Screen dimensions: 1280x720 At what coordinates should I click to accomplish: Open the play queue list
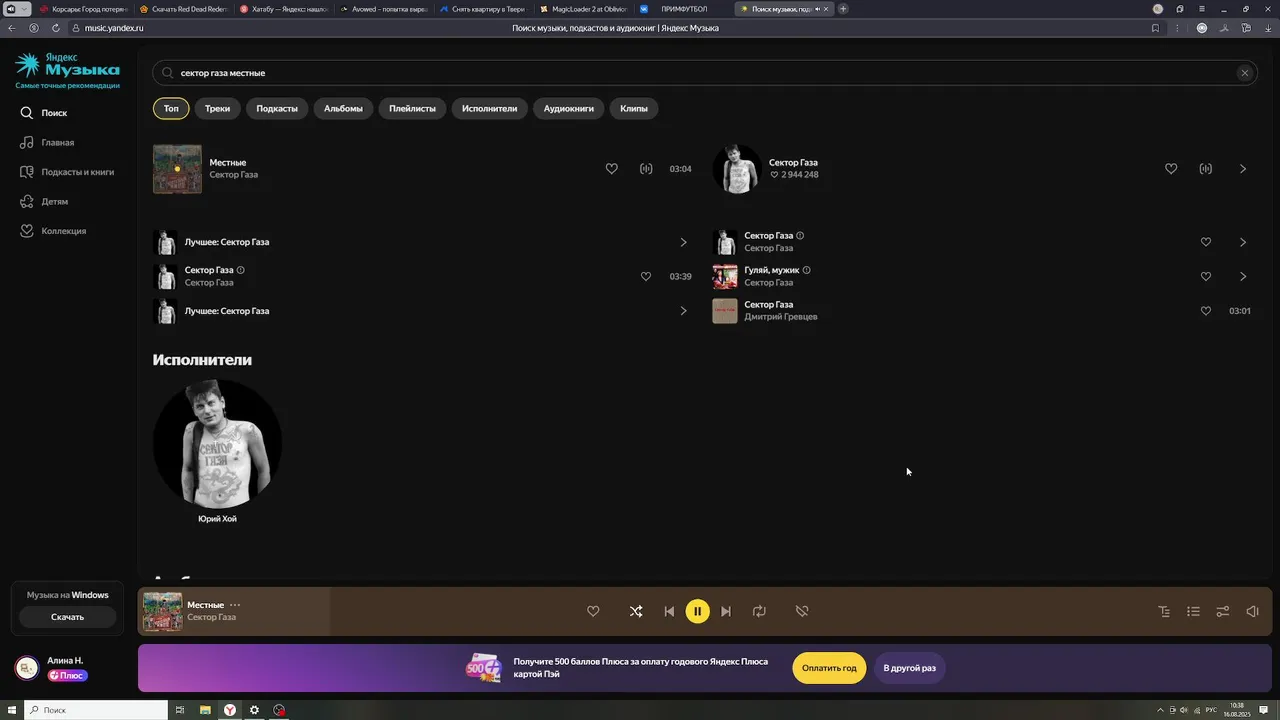(1193, 611)
